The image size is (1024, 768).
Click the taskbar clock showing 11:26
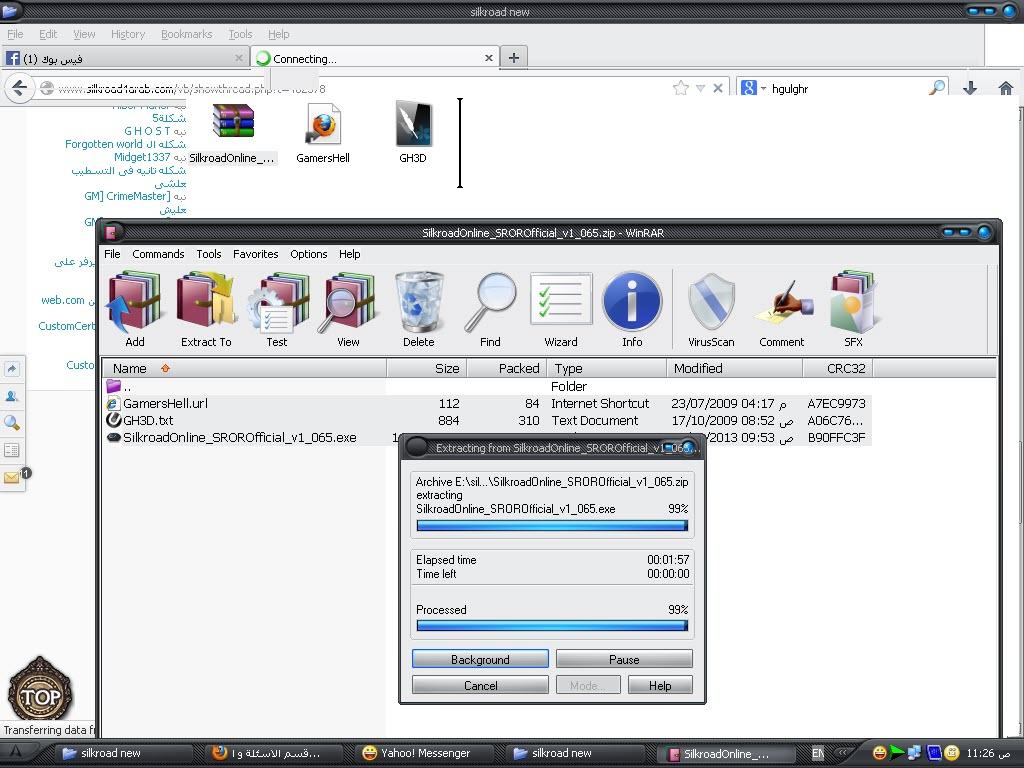coord(988,753)
